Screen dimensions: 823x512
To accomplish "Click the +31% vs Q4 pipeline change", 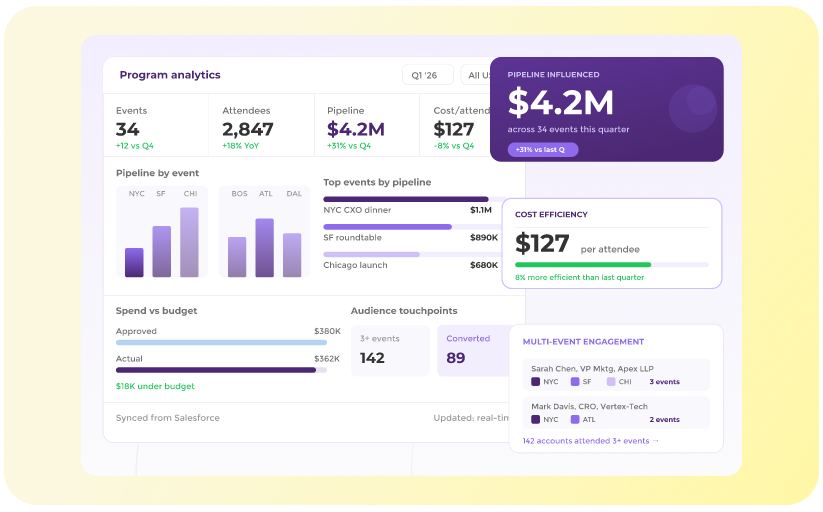I will [x=349, y=146].
